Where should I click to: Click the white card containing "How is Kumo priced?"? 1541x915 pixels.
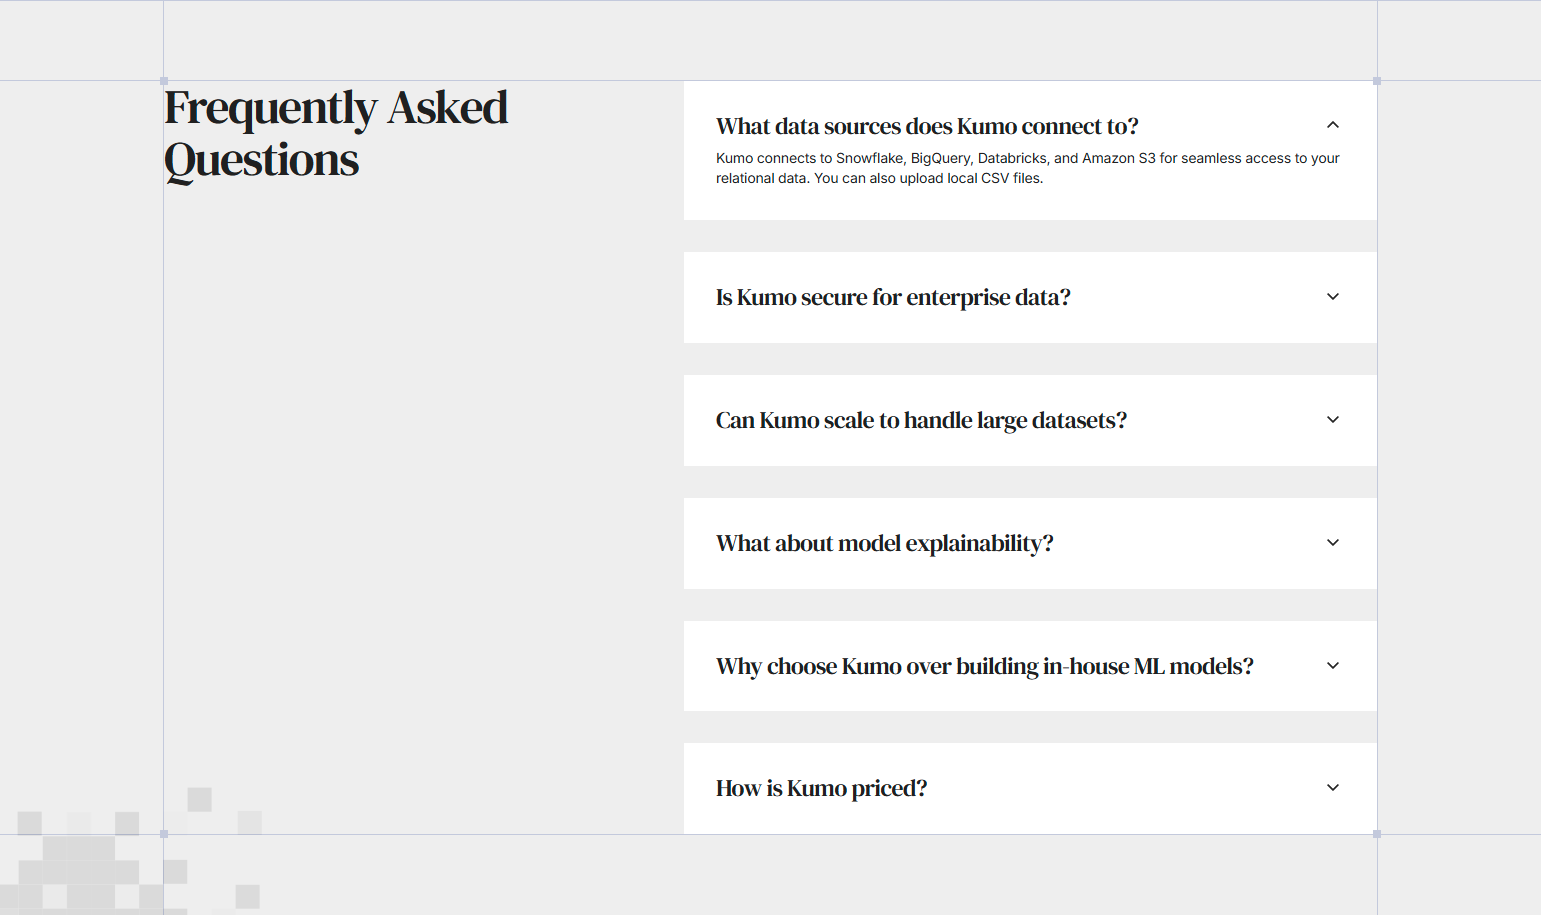pos(1030,788)
